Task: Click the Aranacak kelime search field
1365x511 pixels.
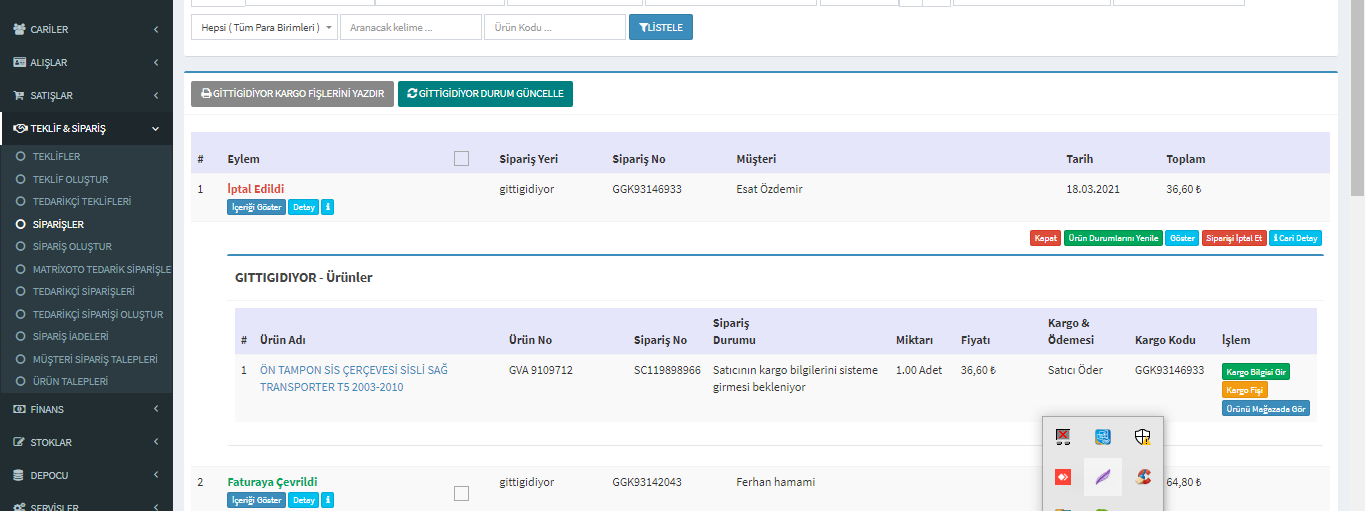Action: [410, 27]
